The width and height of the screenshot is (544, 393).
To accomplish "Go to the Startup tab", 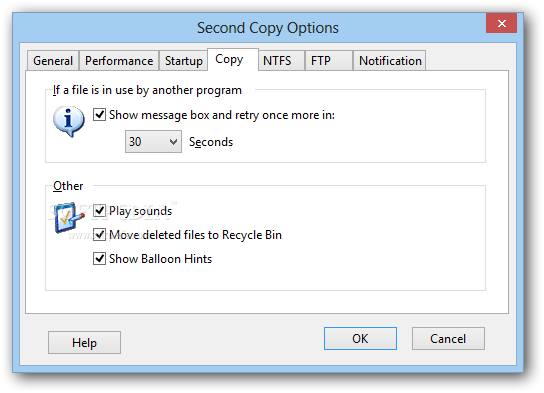I will click(x=184, y=61).
